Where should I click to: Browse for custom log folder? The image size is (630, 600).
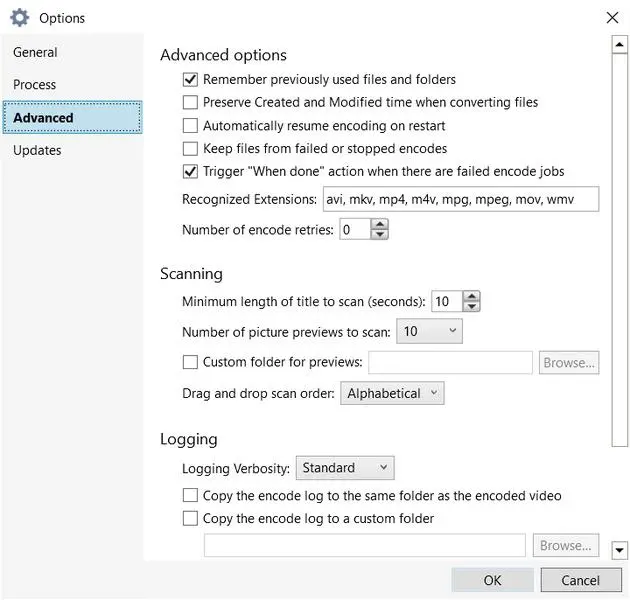coord(566,545)
